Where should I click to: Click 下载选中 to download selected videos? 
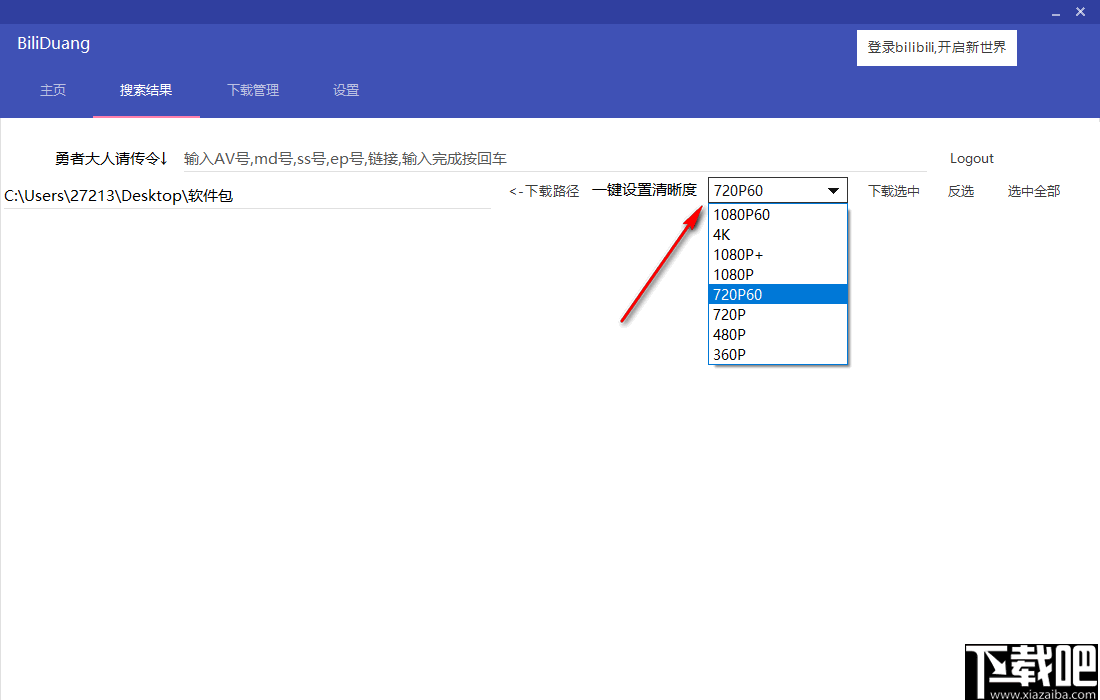coord(893,190)
